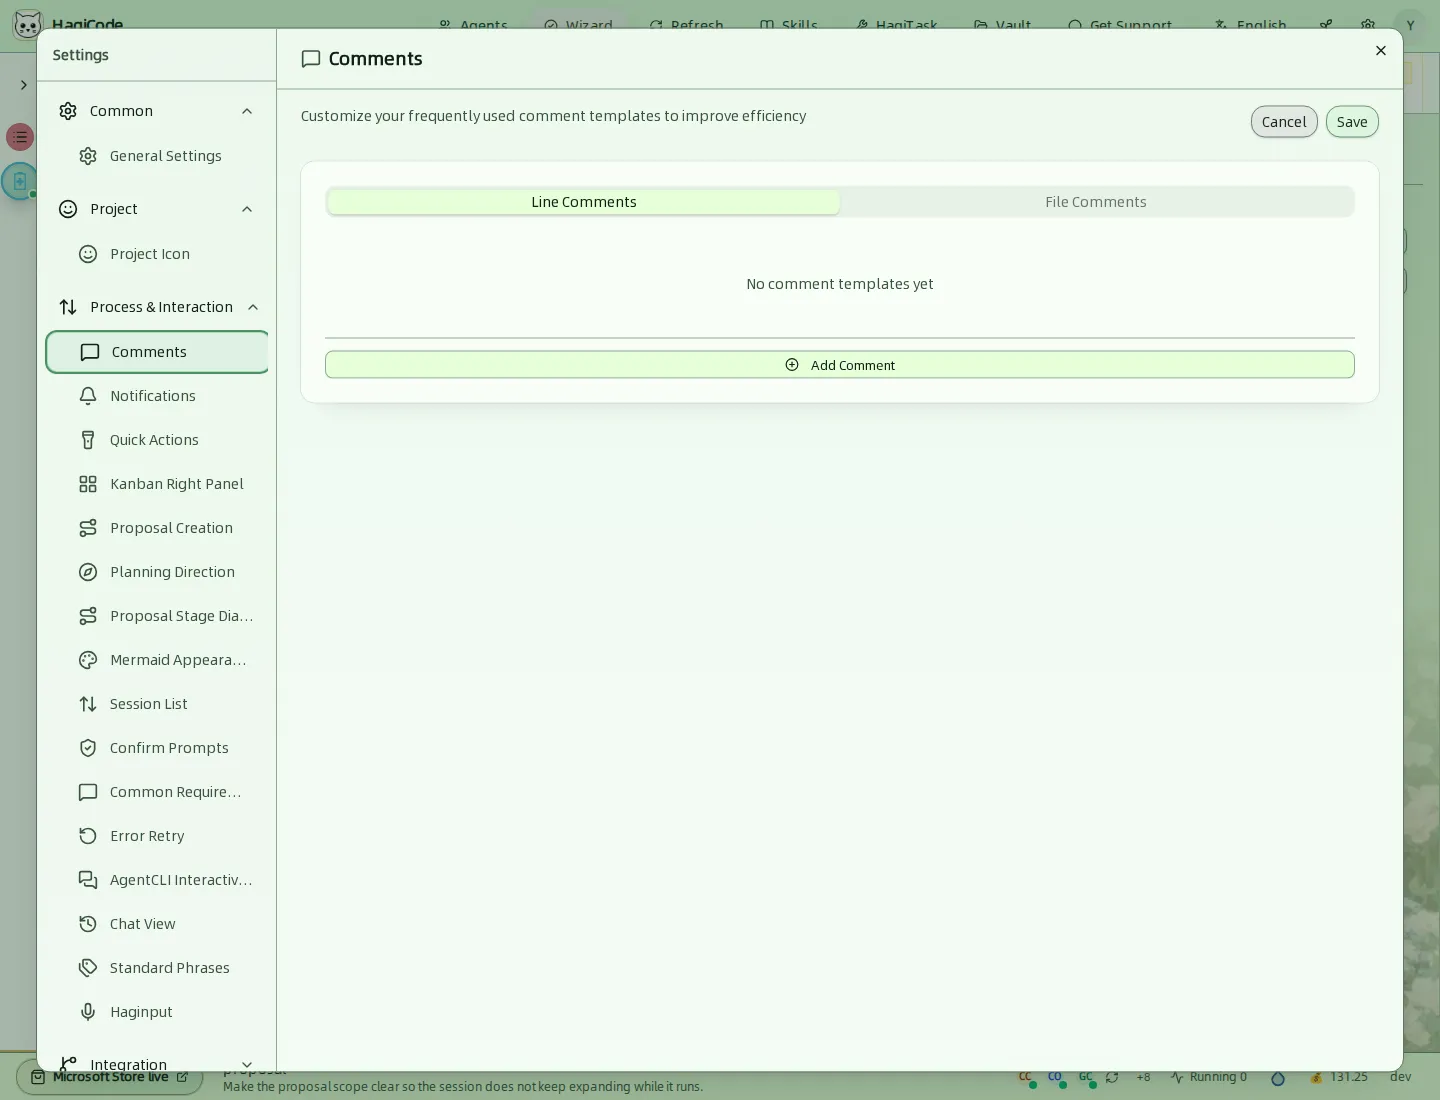1440x1100 pixels.
Task: Select the Planning Direction compass icon
Action: click(88, 572)
